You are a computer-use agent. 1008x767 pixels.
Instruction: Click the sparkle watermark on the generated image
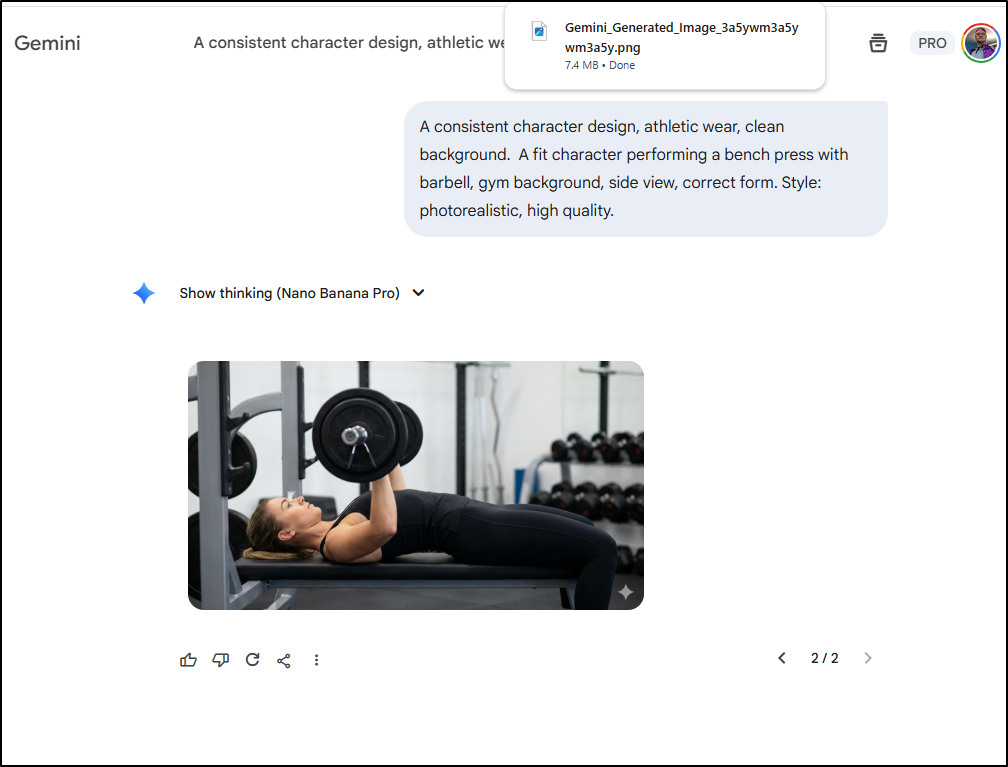click(x=626, y=592)
